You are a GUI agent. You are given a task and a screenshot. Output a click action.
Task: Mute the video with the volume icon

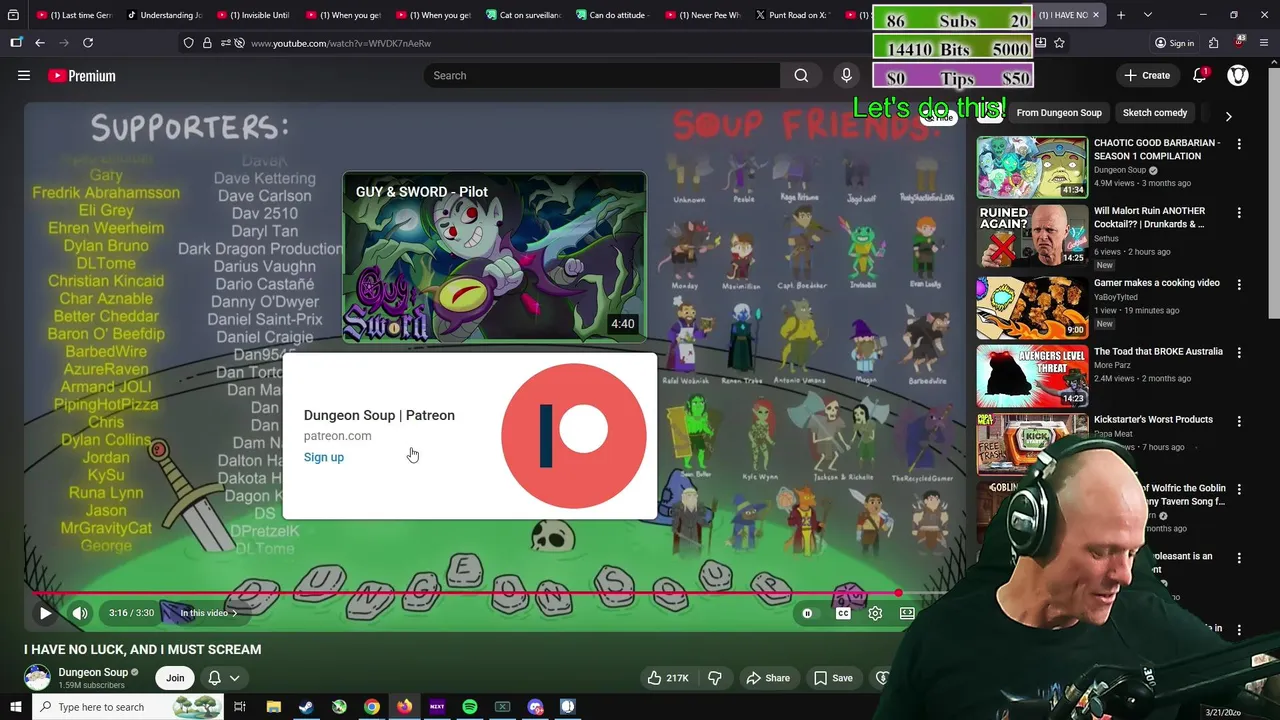(80, 613)
